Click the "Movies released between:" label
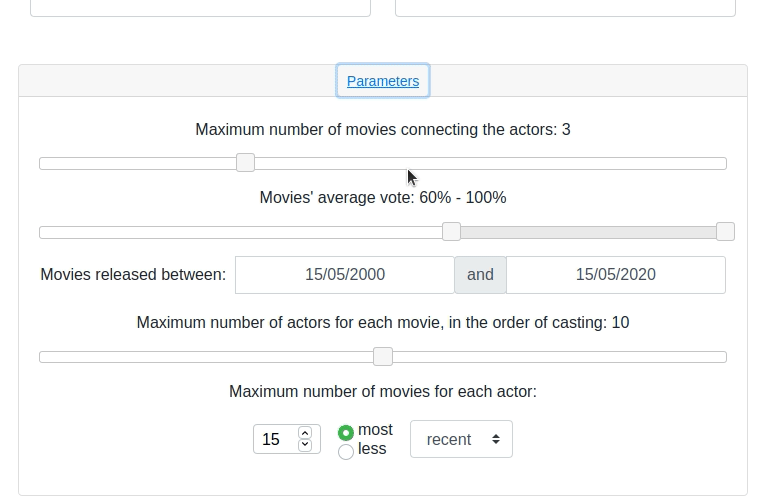Image resolution: width=767 pixels, height=503 pixels. [x=133, y=275]
